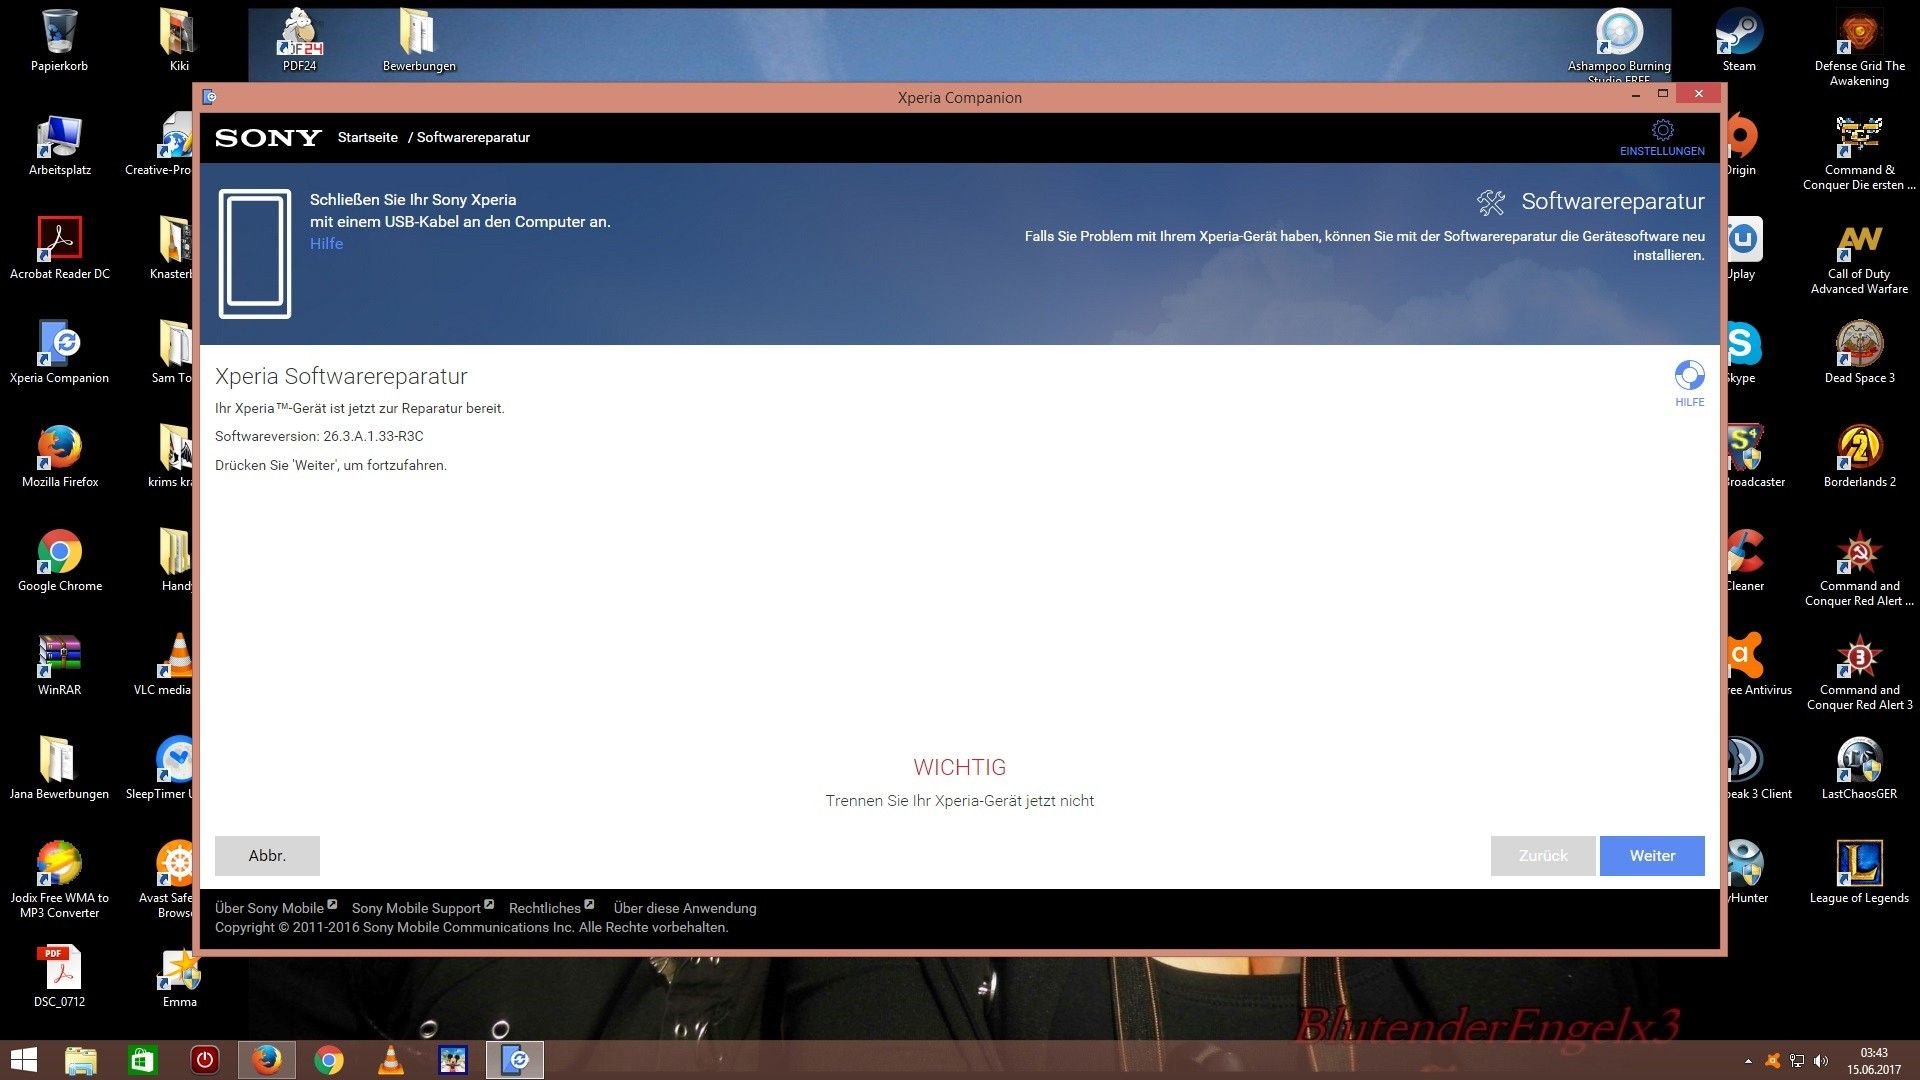Viewport: 1920px width, 1080px height.
Task: Launch Defense Grid The Awakening
Action: pyautogui.click(x=1859, y=47)
